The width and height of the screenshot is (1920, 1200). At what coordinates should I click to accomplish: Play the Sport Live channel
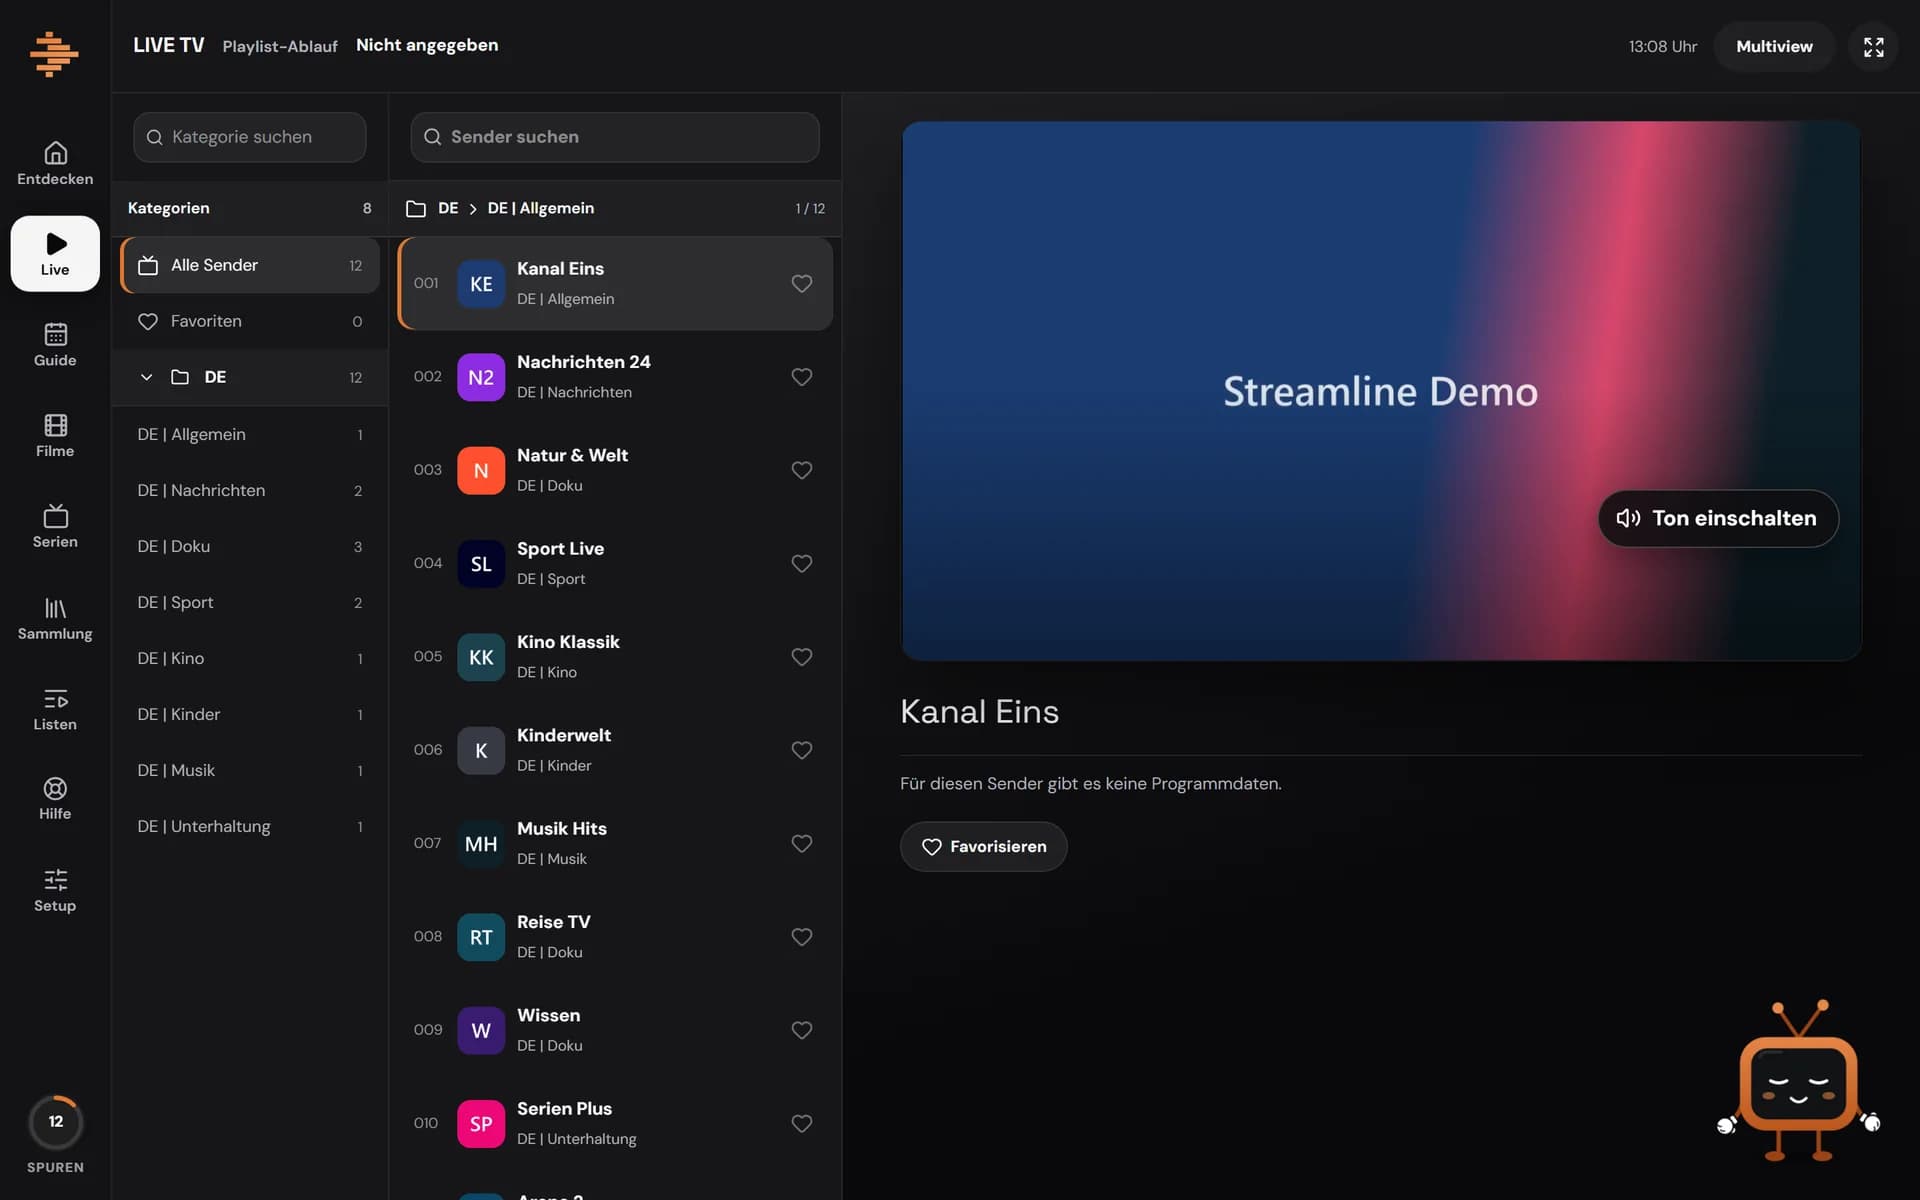pyautogui.click(x=615, y=564)
